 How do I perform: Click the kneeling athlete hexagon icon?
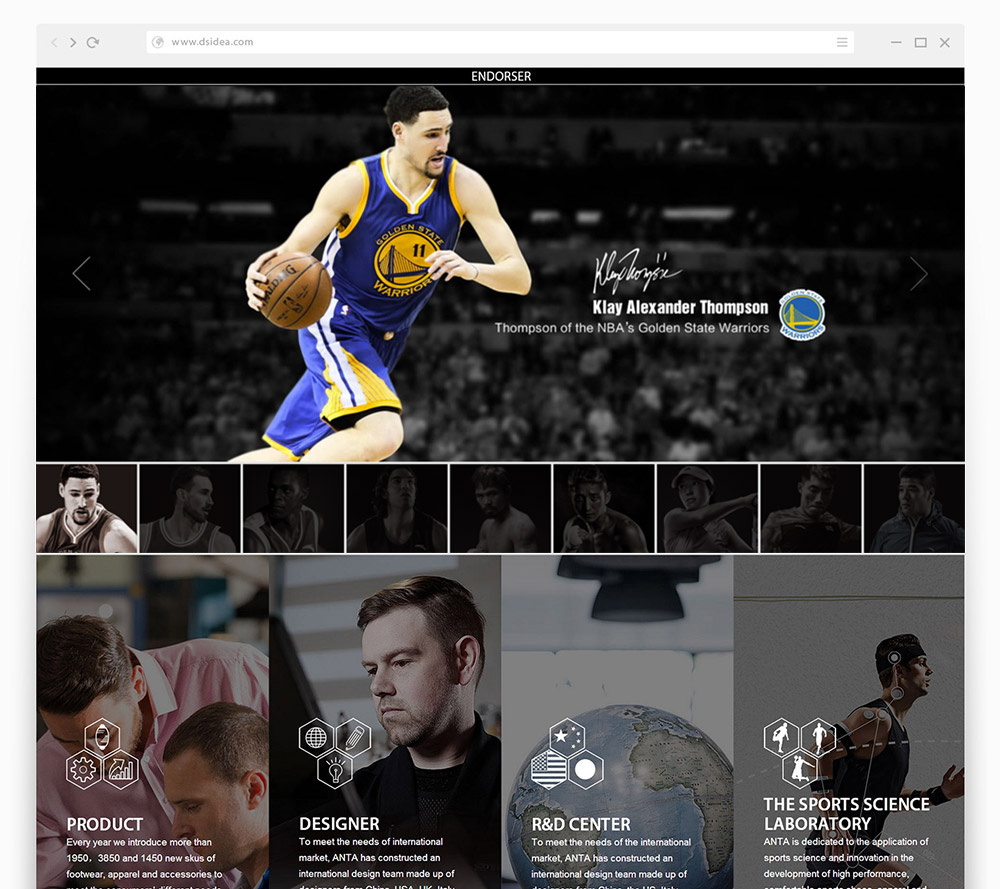point(800,769)
